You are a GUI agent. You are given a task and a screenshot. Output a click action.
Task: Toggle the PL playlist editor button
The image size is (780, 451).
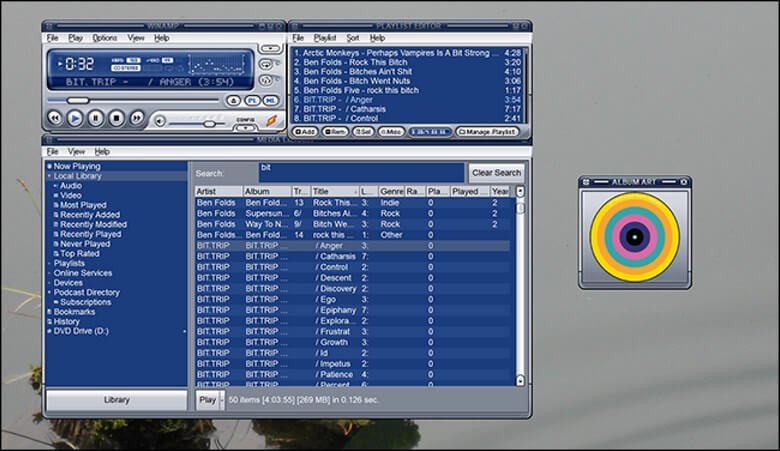point(252,100)
